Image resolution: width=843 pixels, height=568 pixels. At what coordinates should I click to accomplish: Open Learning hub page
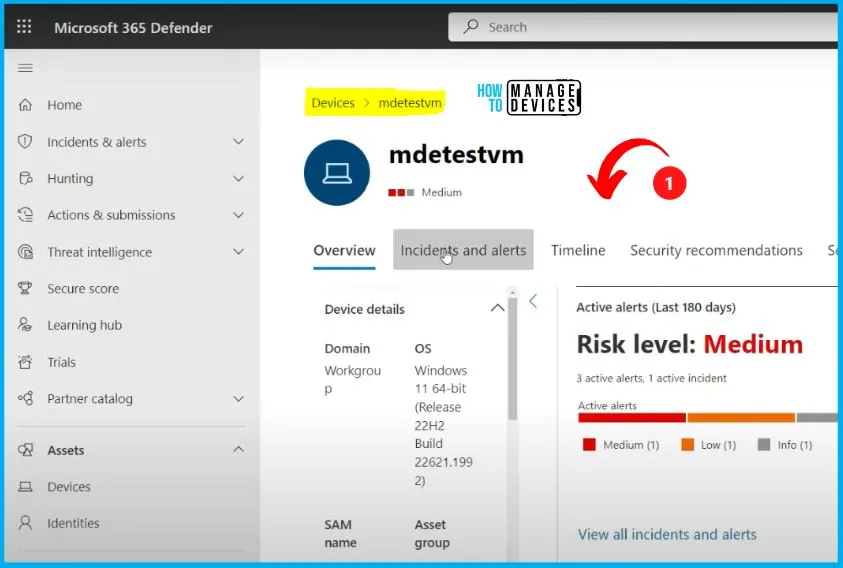pyautogui.click(x=84, y=325)
